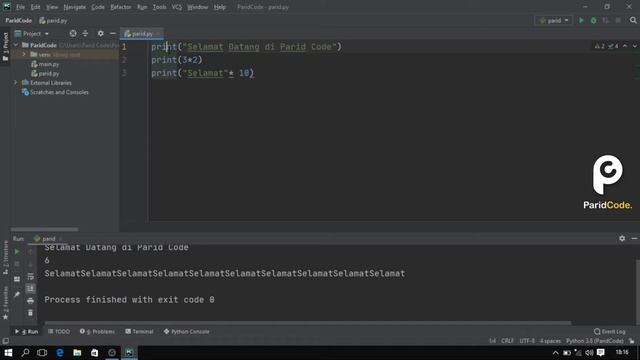Click the Windows Start button
This screenshot has height=360, width=640.
[x=8, y=353]
